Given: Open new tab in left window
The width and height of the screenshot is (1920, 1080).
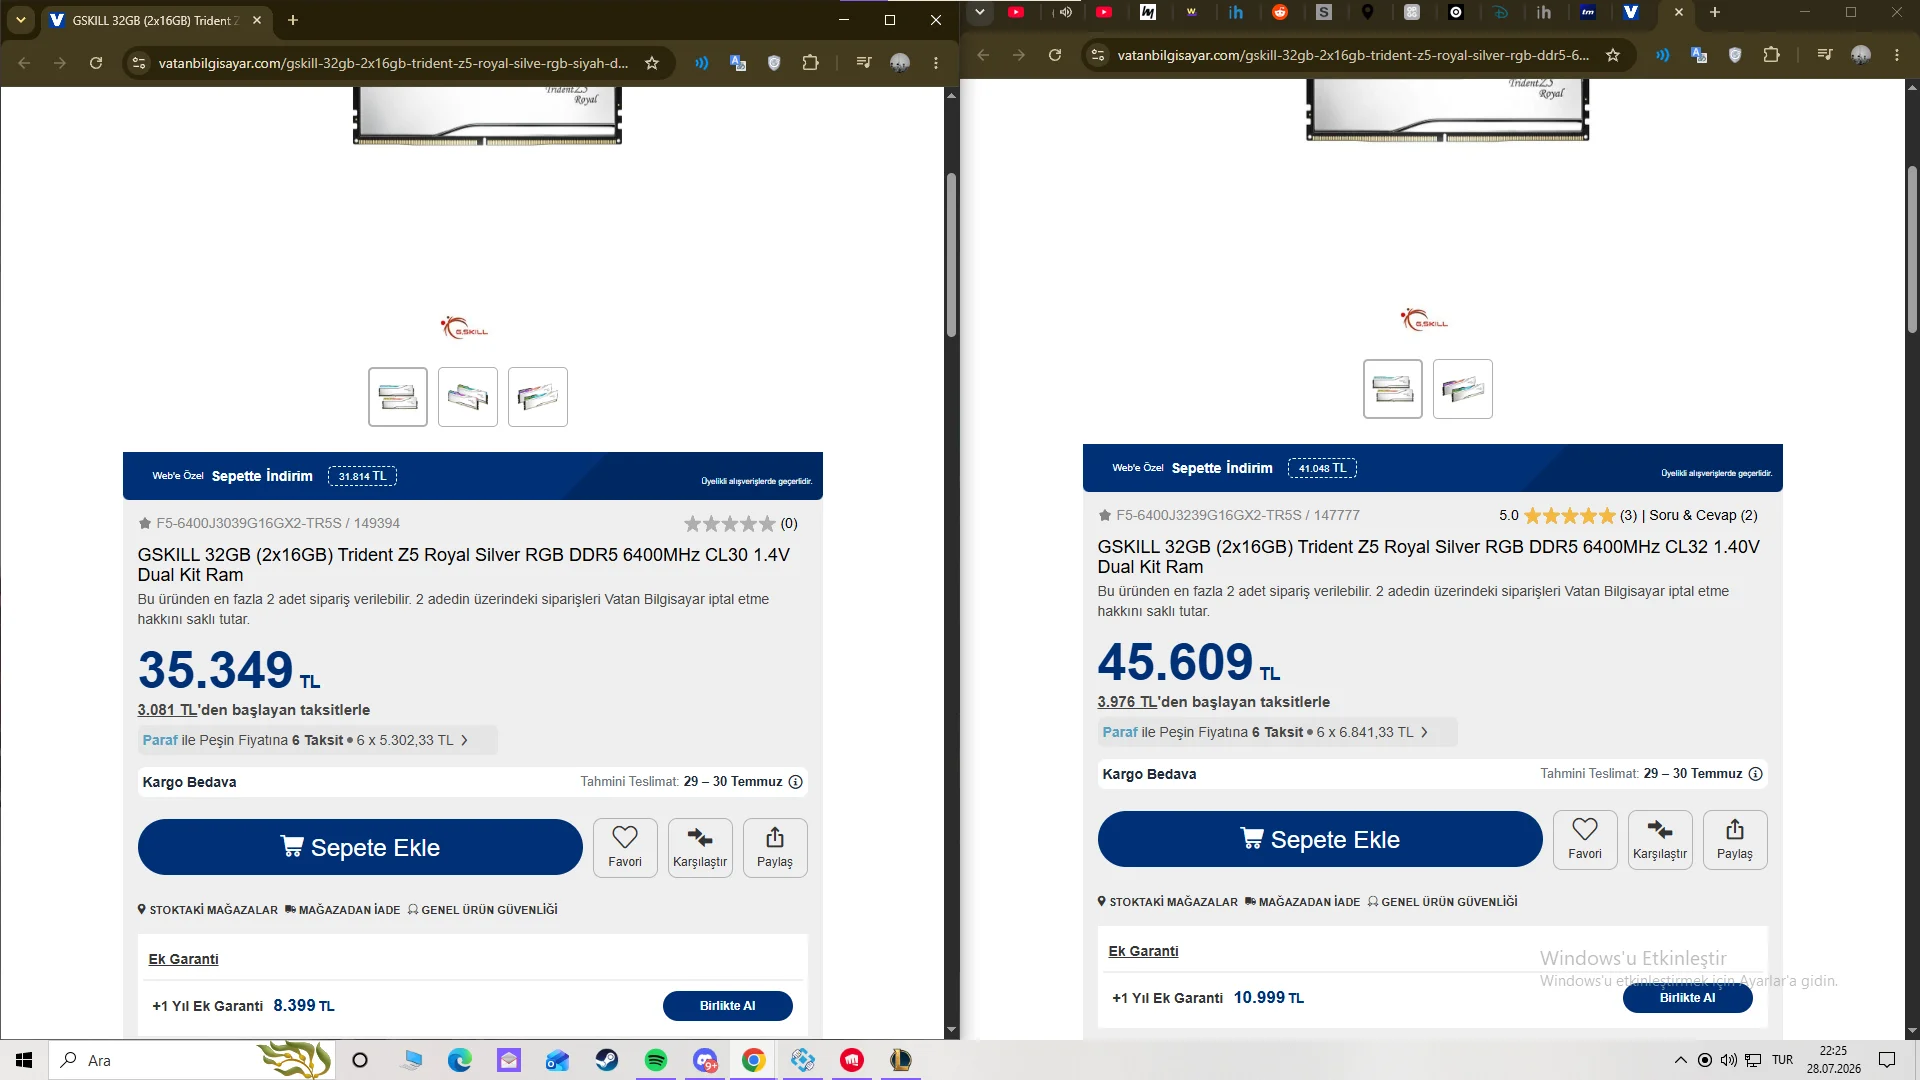Looking at the screenshot, I should click(293, 20).
